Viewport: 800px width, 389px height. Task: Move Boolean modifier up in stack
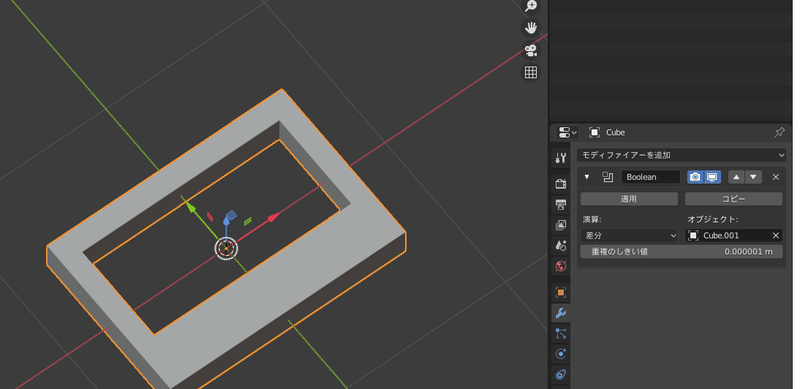tap(736, 177)
